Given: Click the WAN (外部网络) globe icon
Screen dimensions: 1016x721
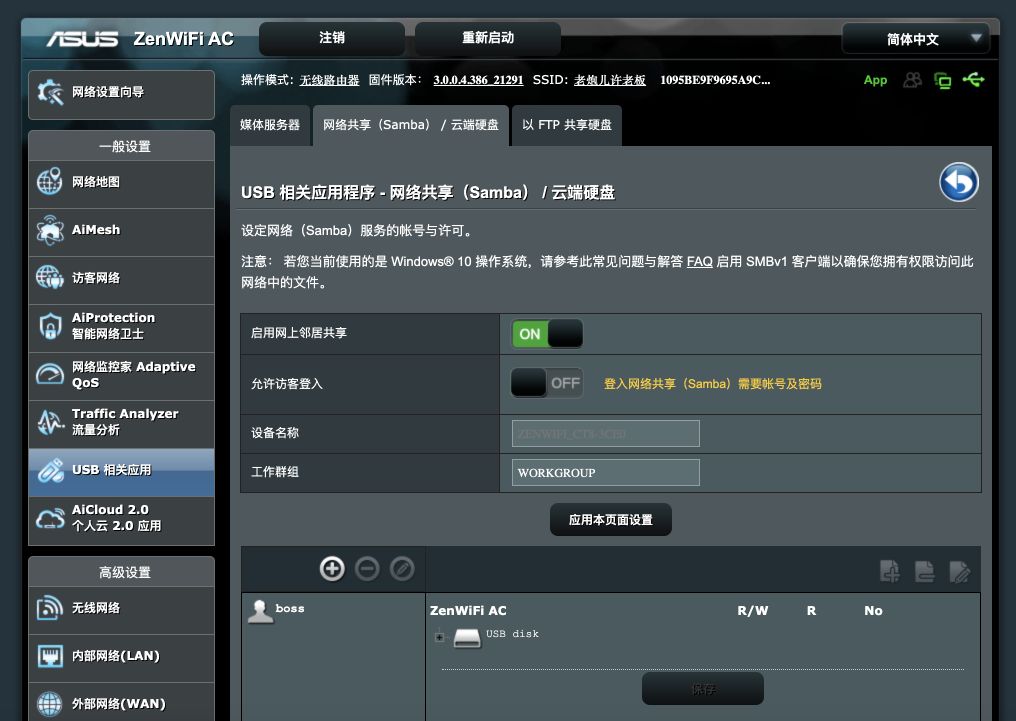Looking at the screenshot, I should (49, 704).
